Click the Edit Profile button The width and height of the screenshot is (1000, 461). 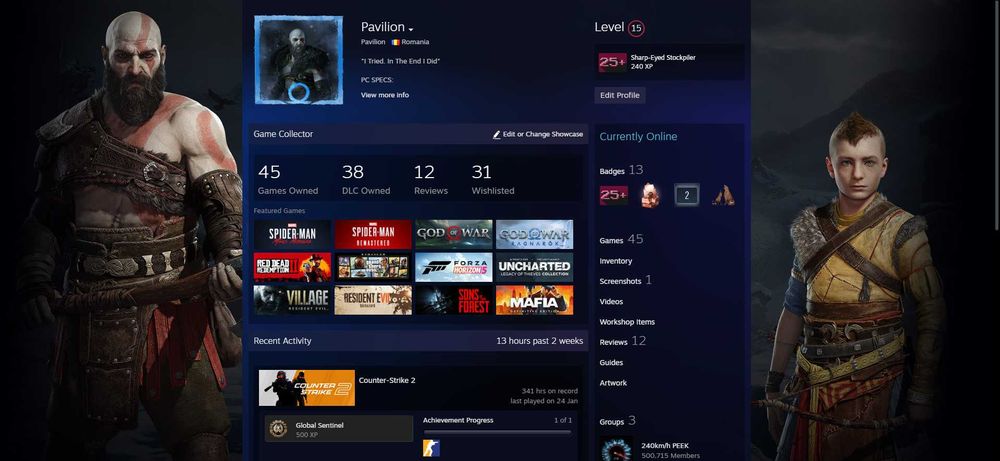point(619,95)
